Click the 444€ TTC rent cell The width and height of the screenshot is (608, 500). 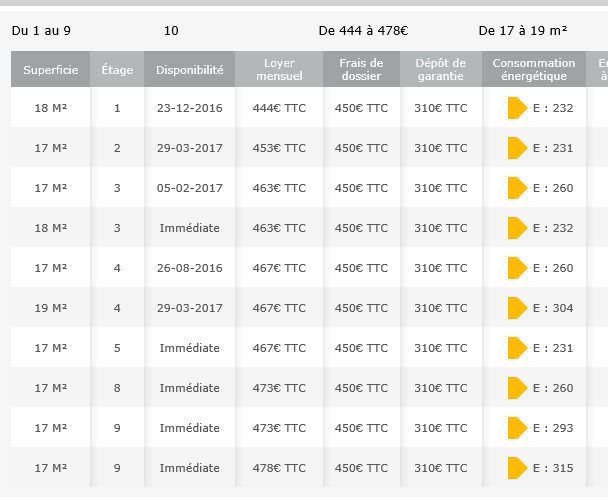[x=279, y=108]
